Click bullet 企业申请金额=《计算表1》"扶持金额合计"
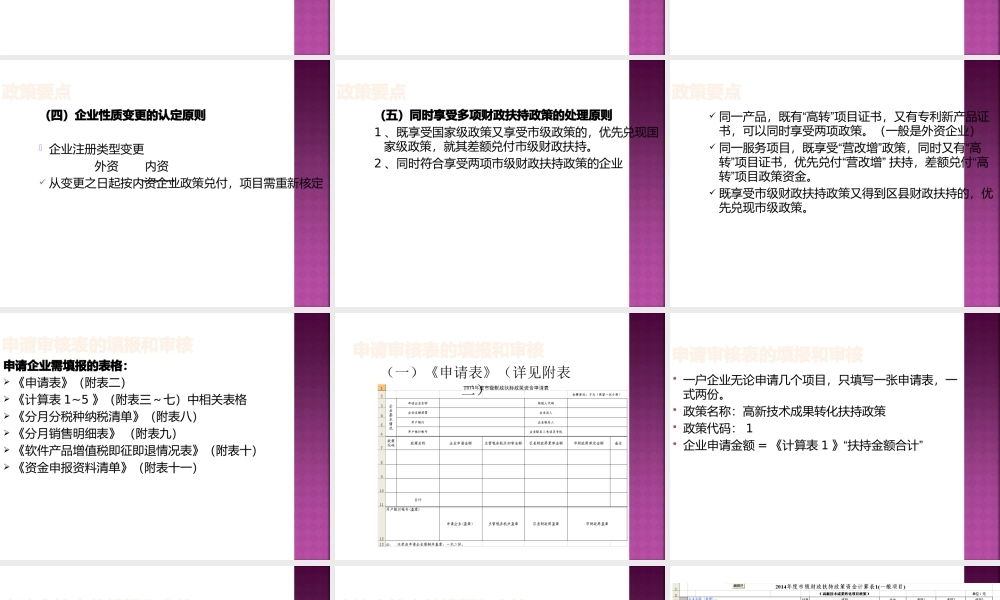Screen dimensions: 1000x600 [x=803, y=446]
